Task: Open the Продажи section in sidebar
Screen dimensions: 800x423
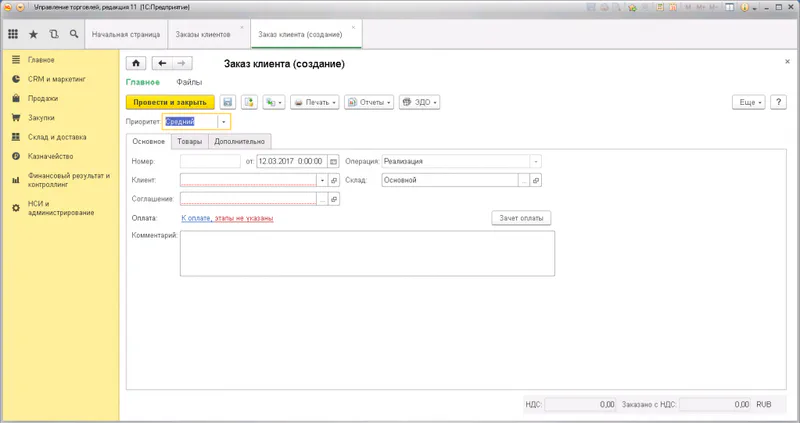Action: point(42,99)
